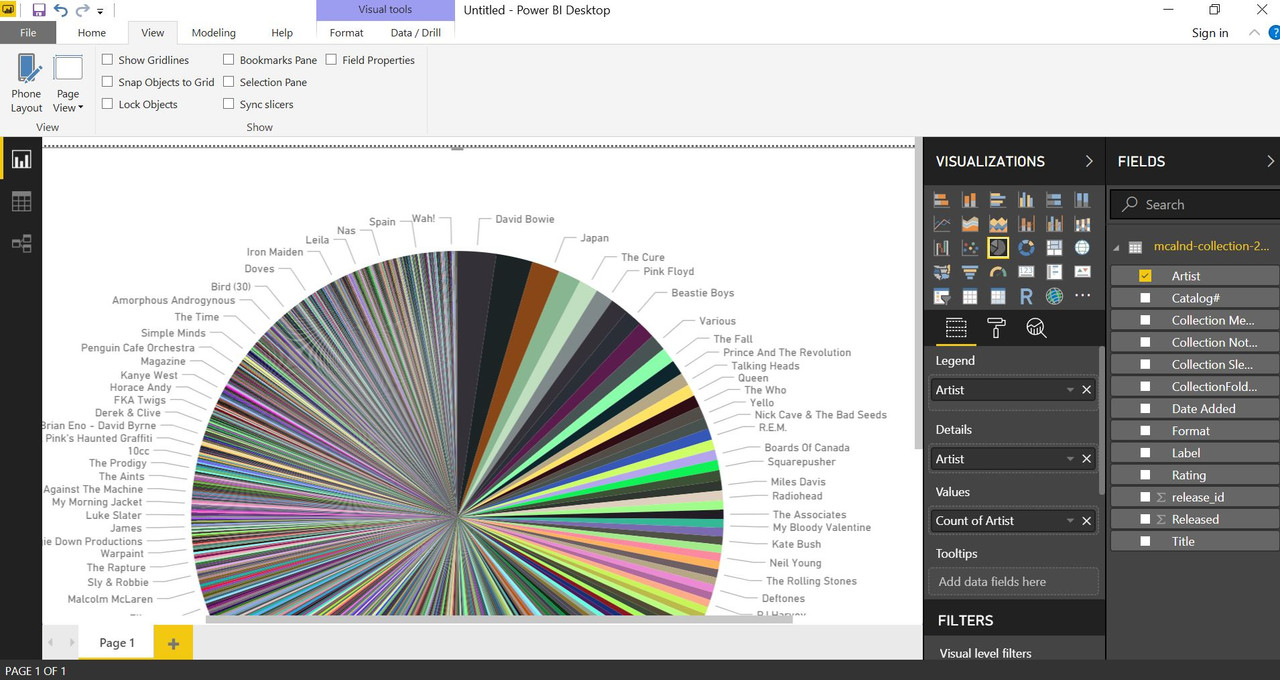Enable Snap Objects to Grid checkbox
1280x680 pixels.
108,82
